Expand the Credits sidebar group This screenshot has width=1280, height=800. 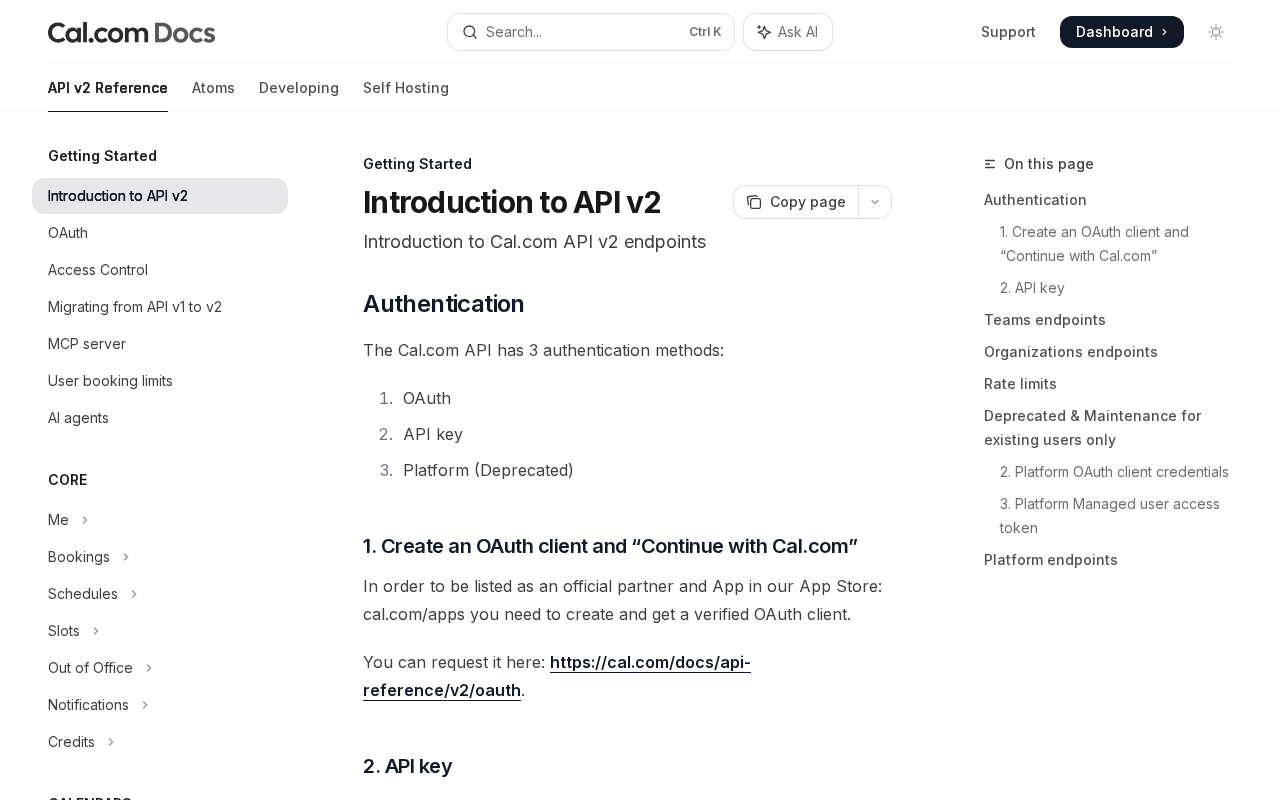(111, 742)
